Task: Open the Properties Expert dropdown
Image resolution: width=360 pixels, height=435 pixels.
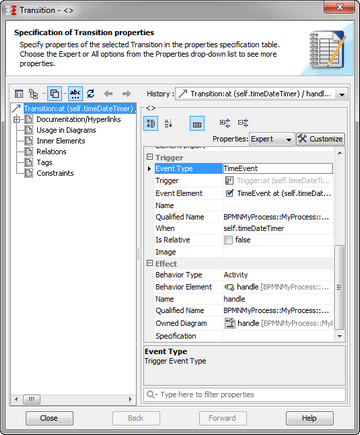Action: click(272, 139)
